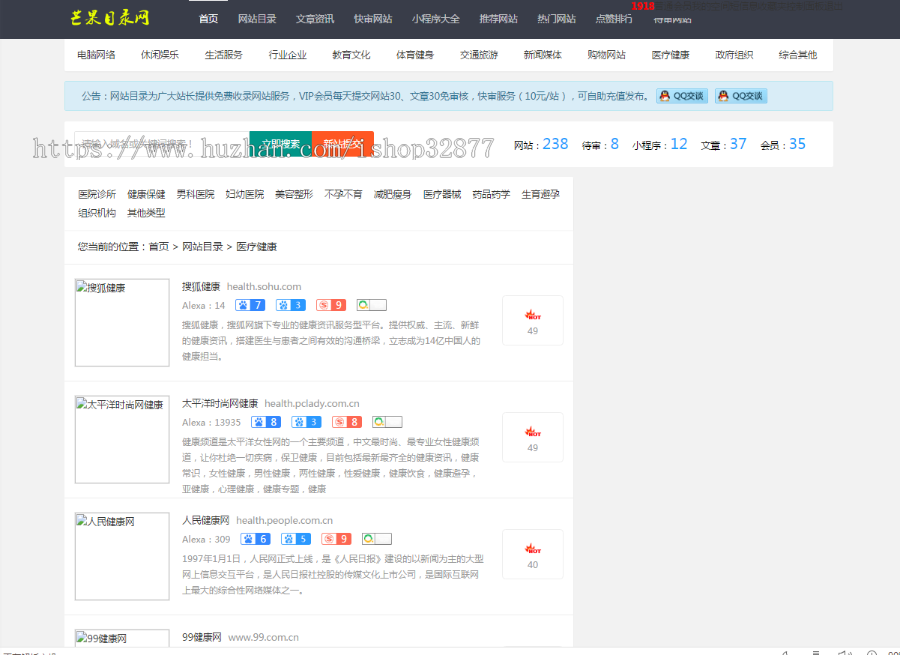Like 搜狐健康 using its HOT flame icon
Screen dimensions: 900x655
click(x=533, y=315)
